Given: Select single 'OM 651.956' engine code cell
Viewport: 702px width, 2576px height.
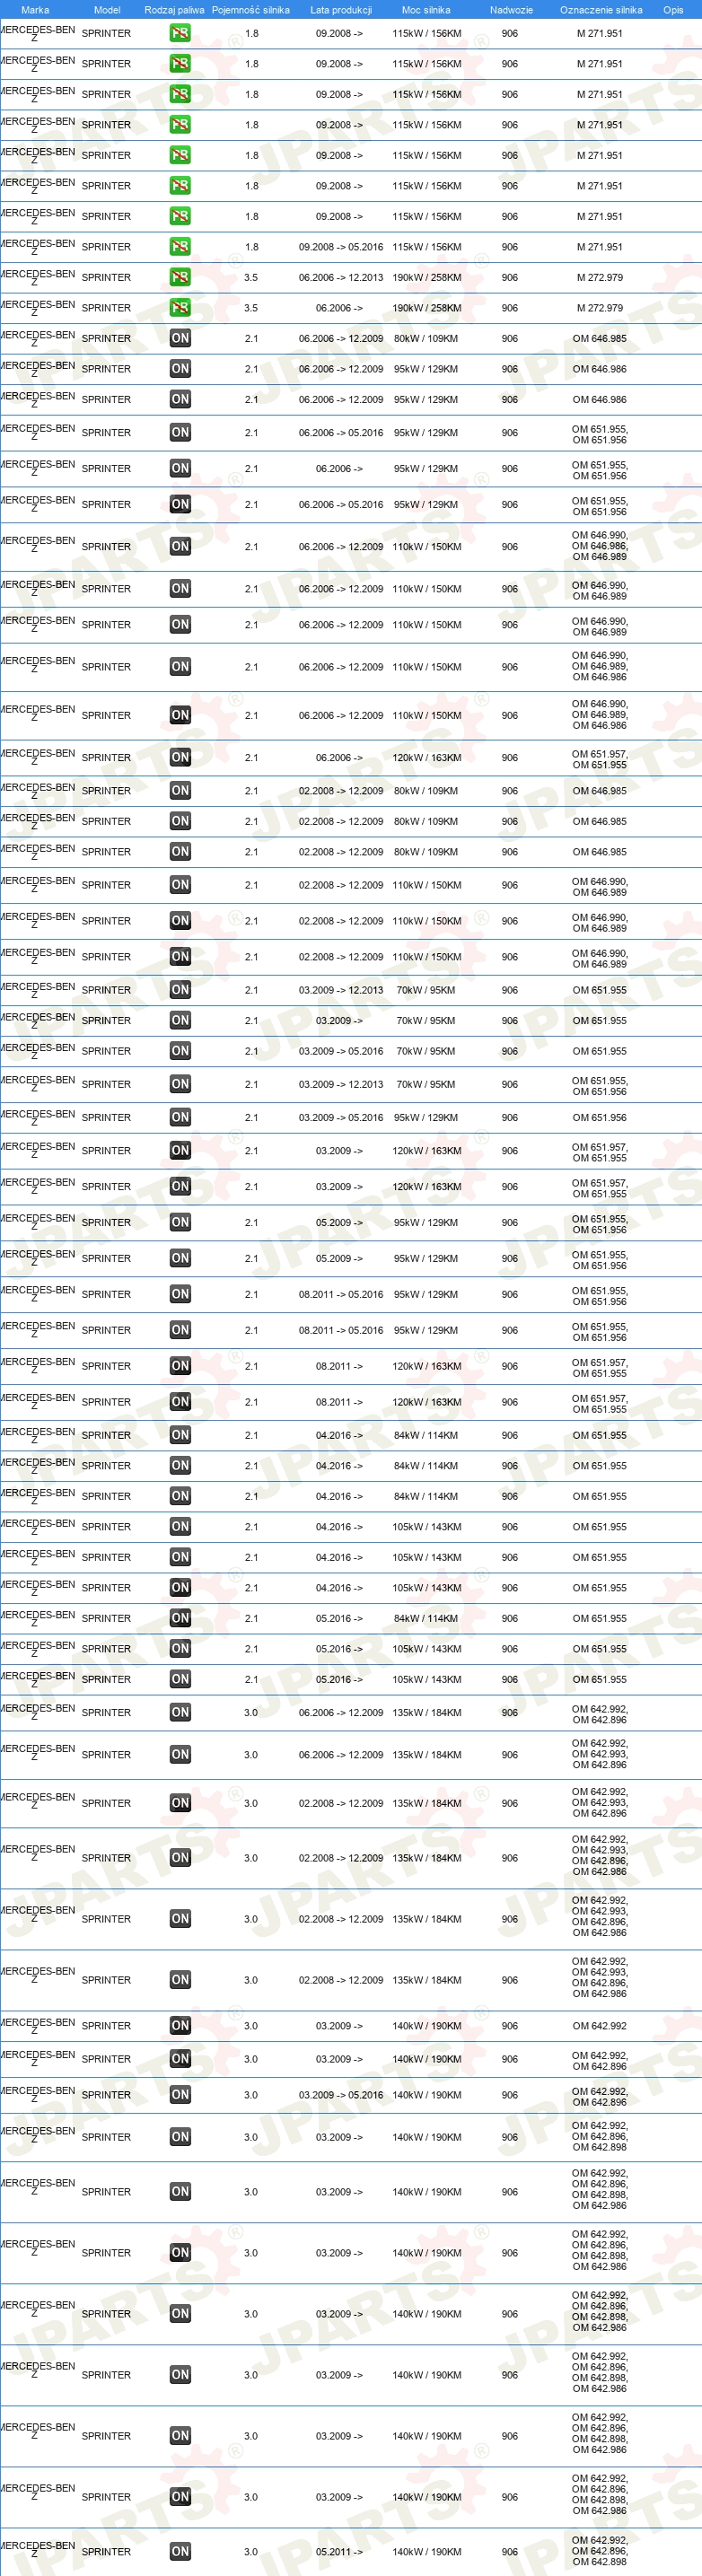Looking at the screenshot, I should pyautogui.click(x=599, y=1118).
